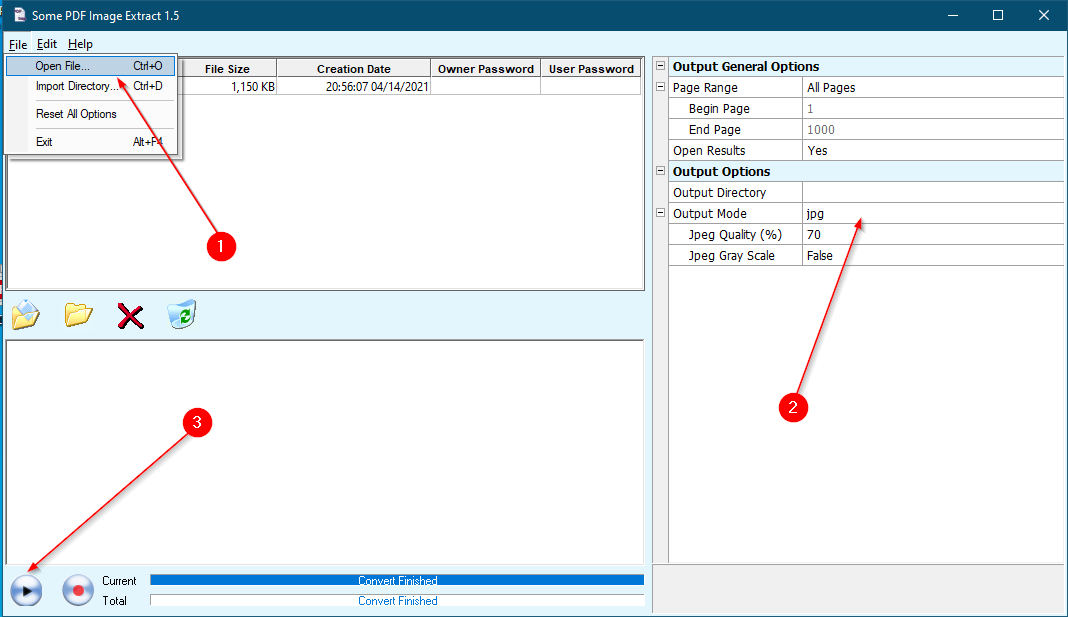Change Open Results value Yes

tap(933, 151)
